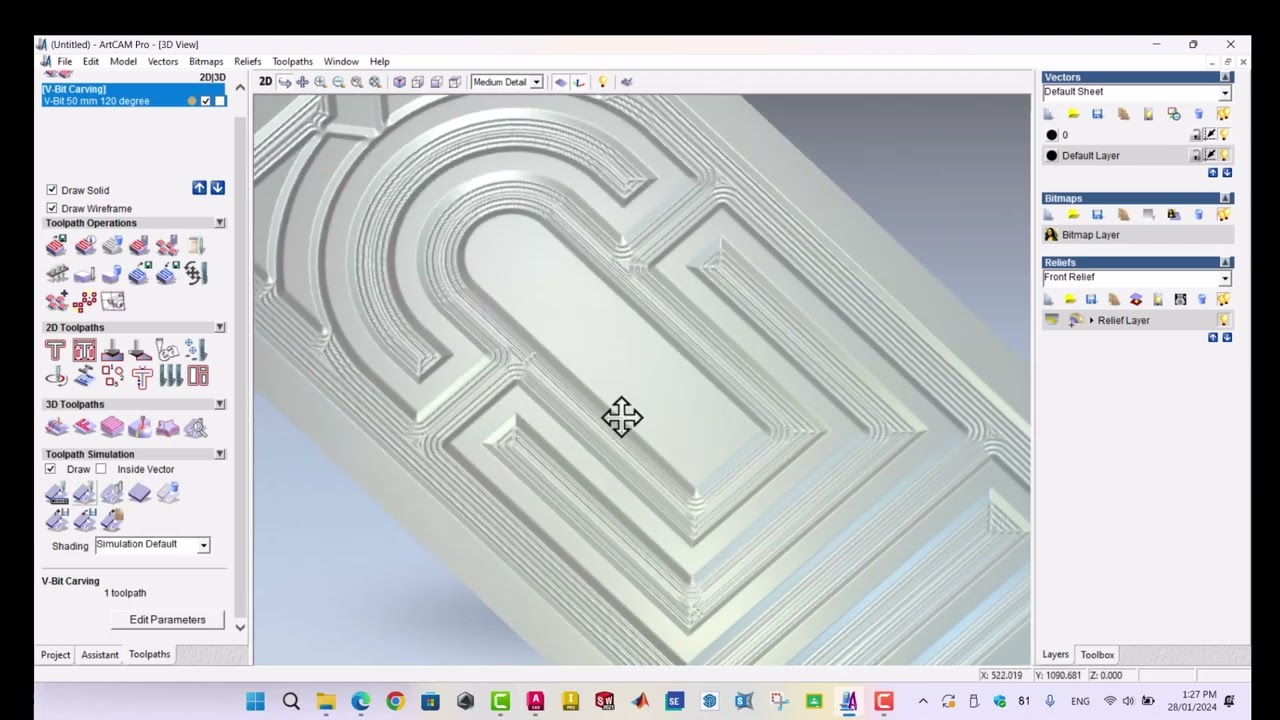The image size is (1280, 720).
Task: Click the open folder icon in Reliefs panel
Action: click(x=1070, y=299)
